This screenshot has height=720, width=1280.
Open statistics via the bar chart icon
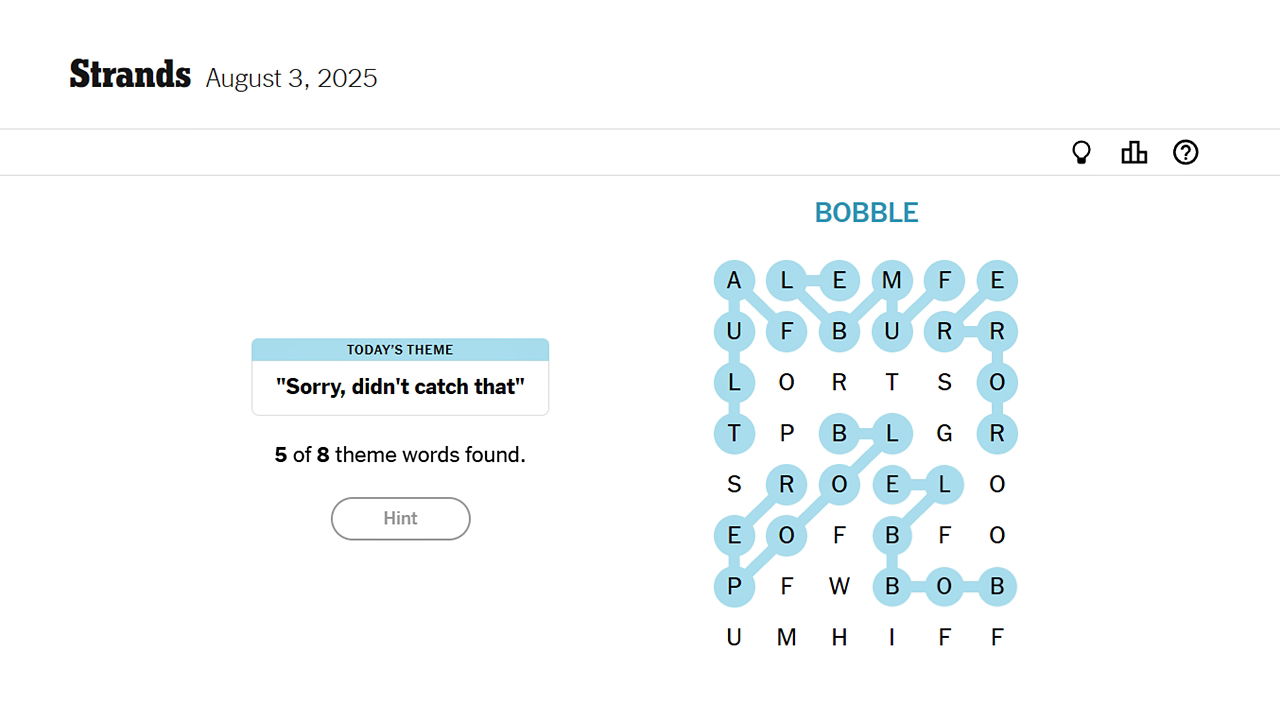pyautogui.click(x=1134, y=152)
